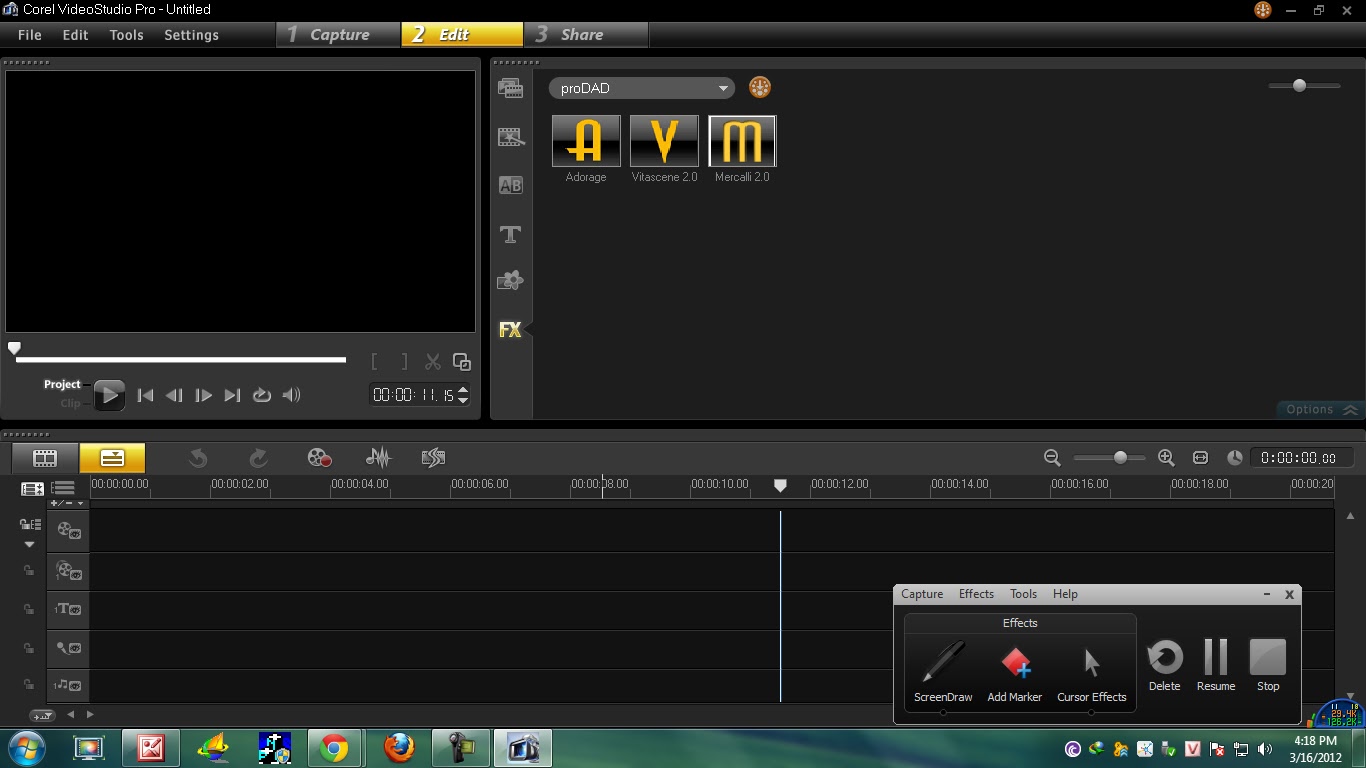This screenshot has height=768, width=1366.
Task: Select the Vitascene 2.0 effect thumbnail
Action: pos(664,141)
